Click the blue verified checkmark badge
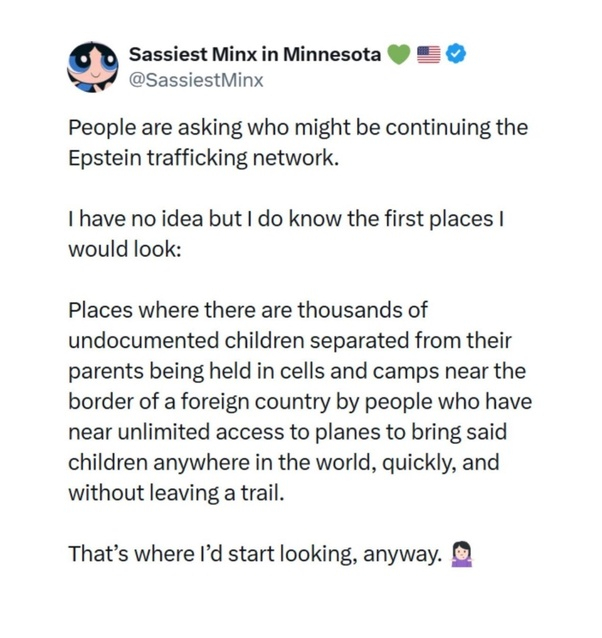 point(455,55)
